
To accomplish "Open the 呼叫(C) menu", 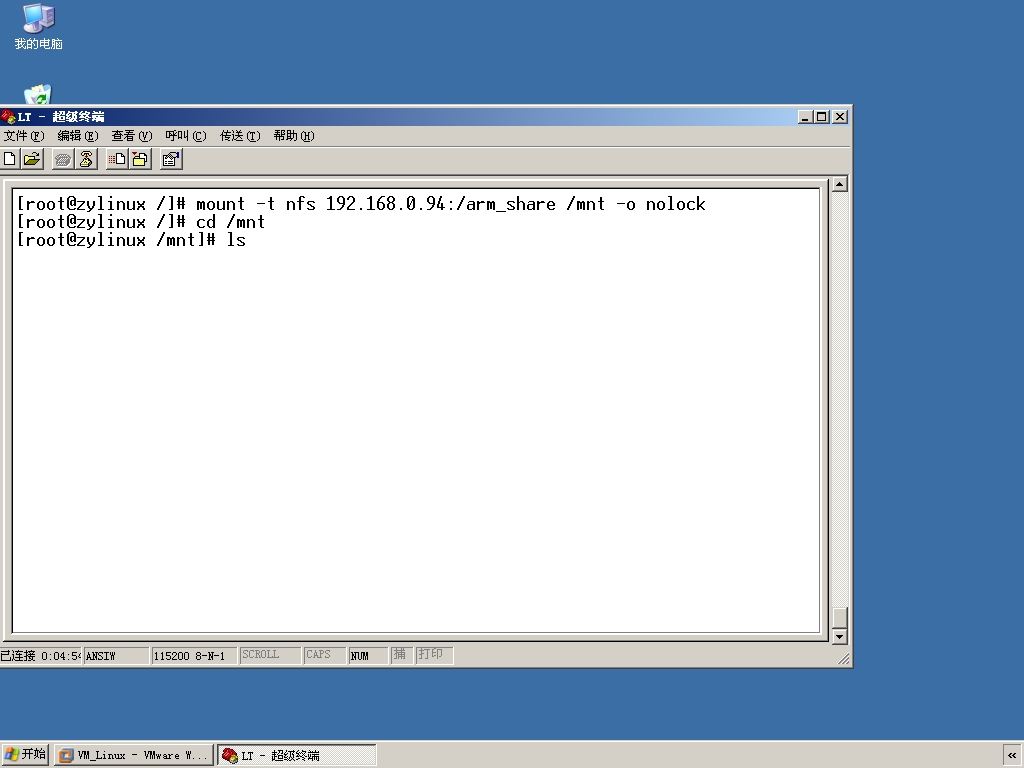I will point(185,136).
